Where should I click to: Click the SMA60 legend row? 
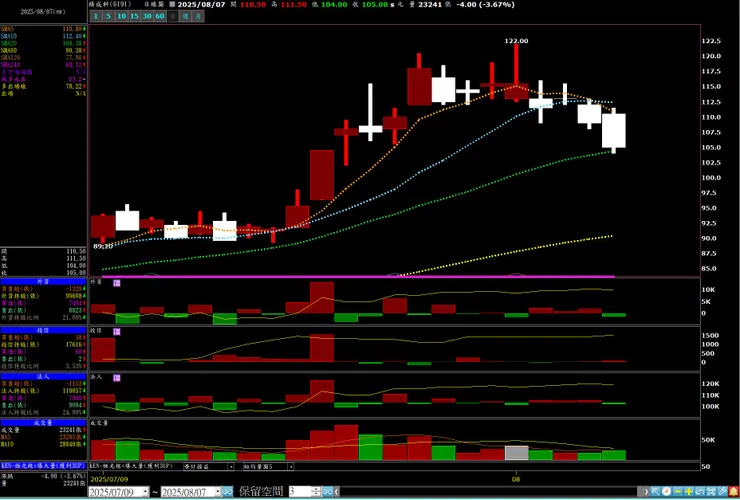pyautogui.click(x=43, y=51)
